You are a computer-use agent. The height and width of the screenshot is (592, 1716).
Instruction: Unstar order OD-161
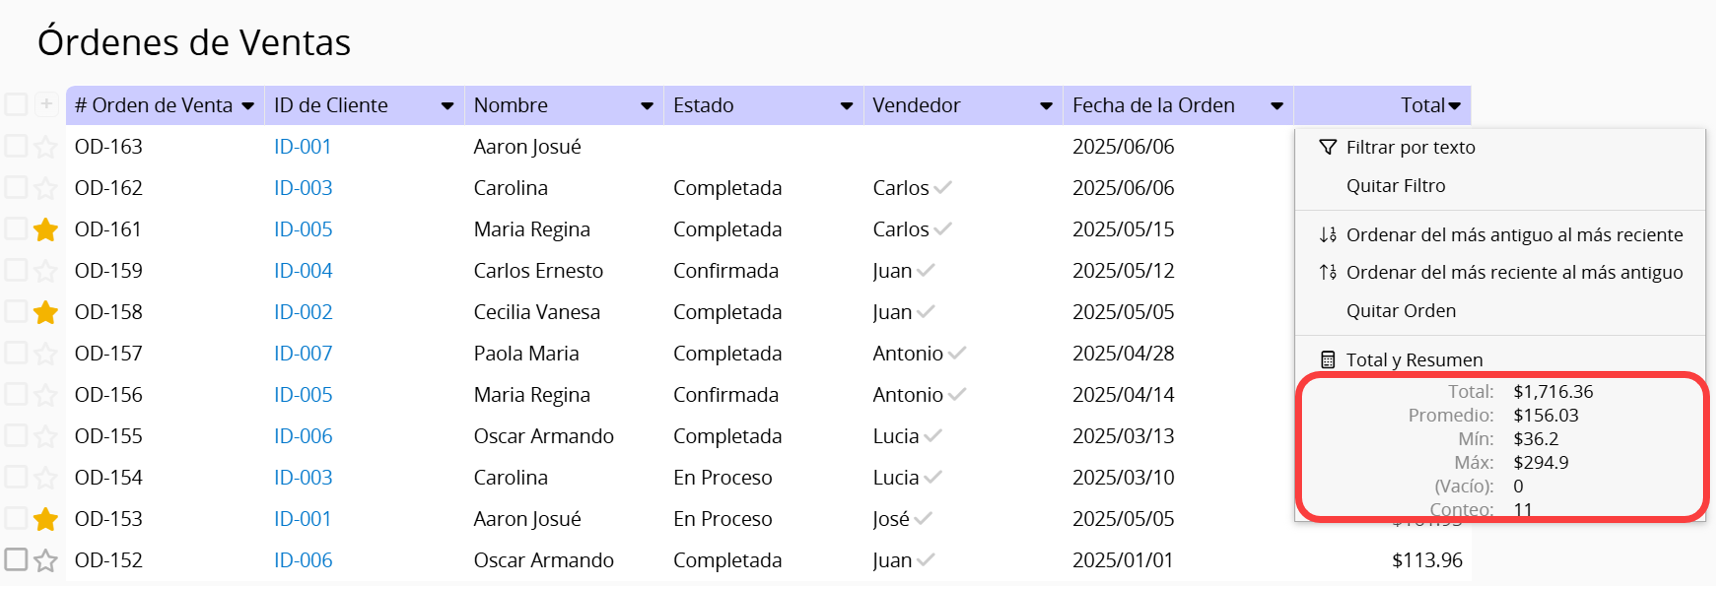(x=45, y=230)
